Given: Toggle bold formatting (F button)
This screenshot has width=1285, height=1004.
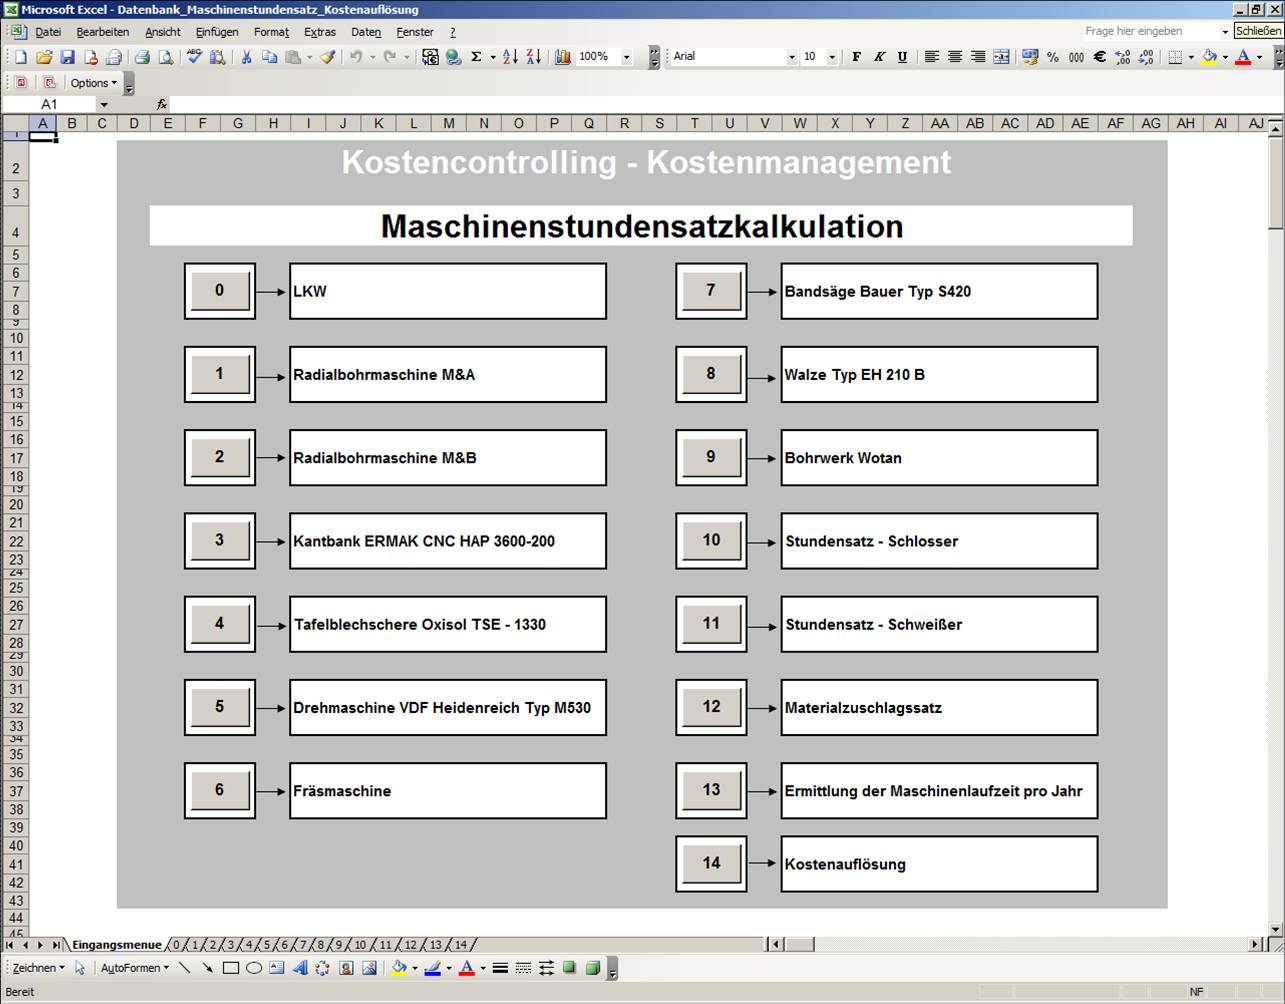Looking at the screenshot, I should tap(856, 57).
